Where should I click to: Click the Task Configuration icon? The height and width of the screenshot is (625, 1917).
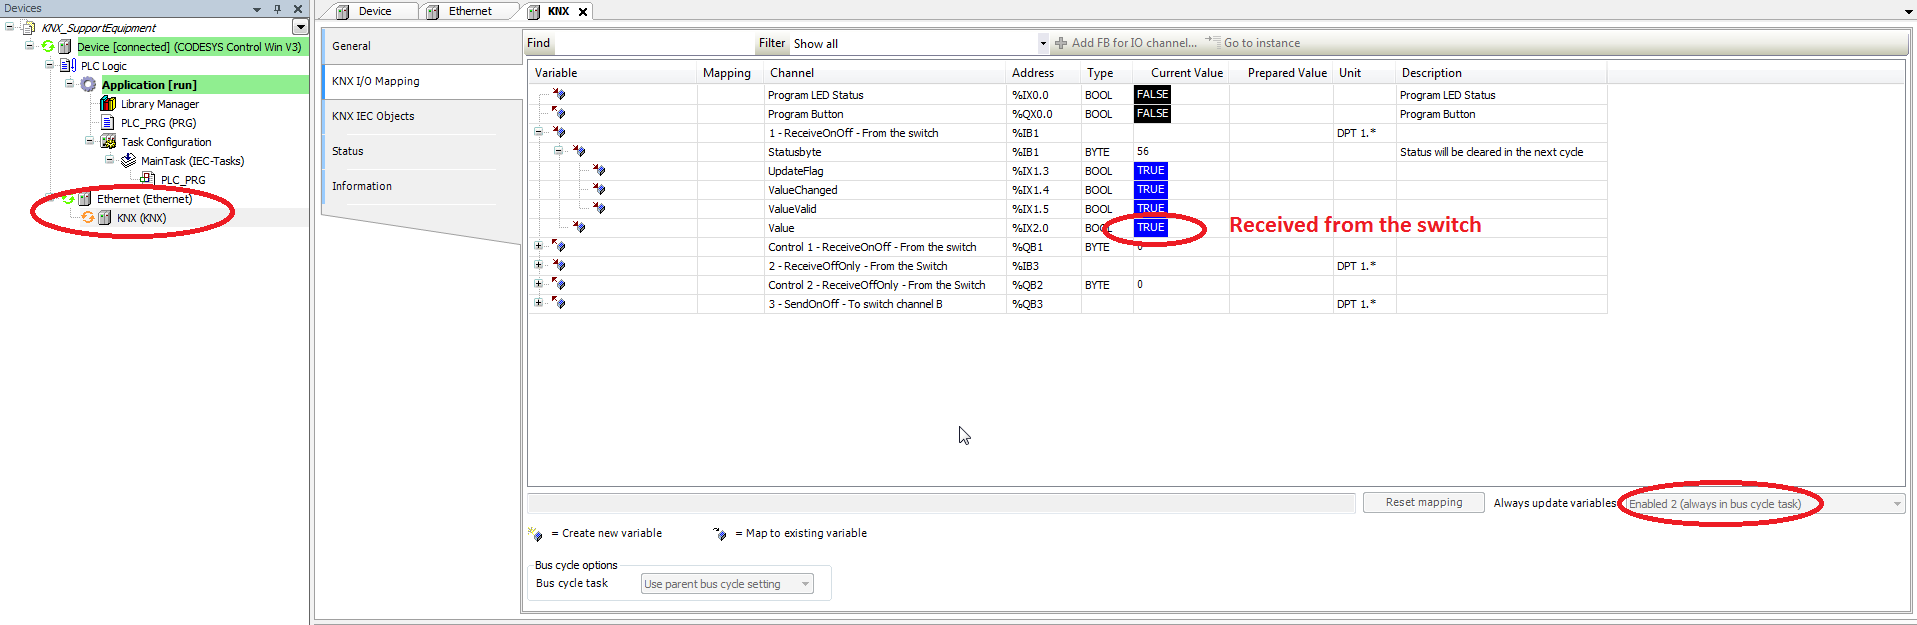tap(108, 142)
